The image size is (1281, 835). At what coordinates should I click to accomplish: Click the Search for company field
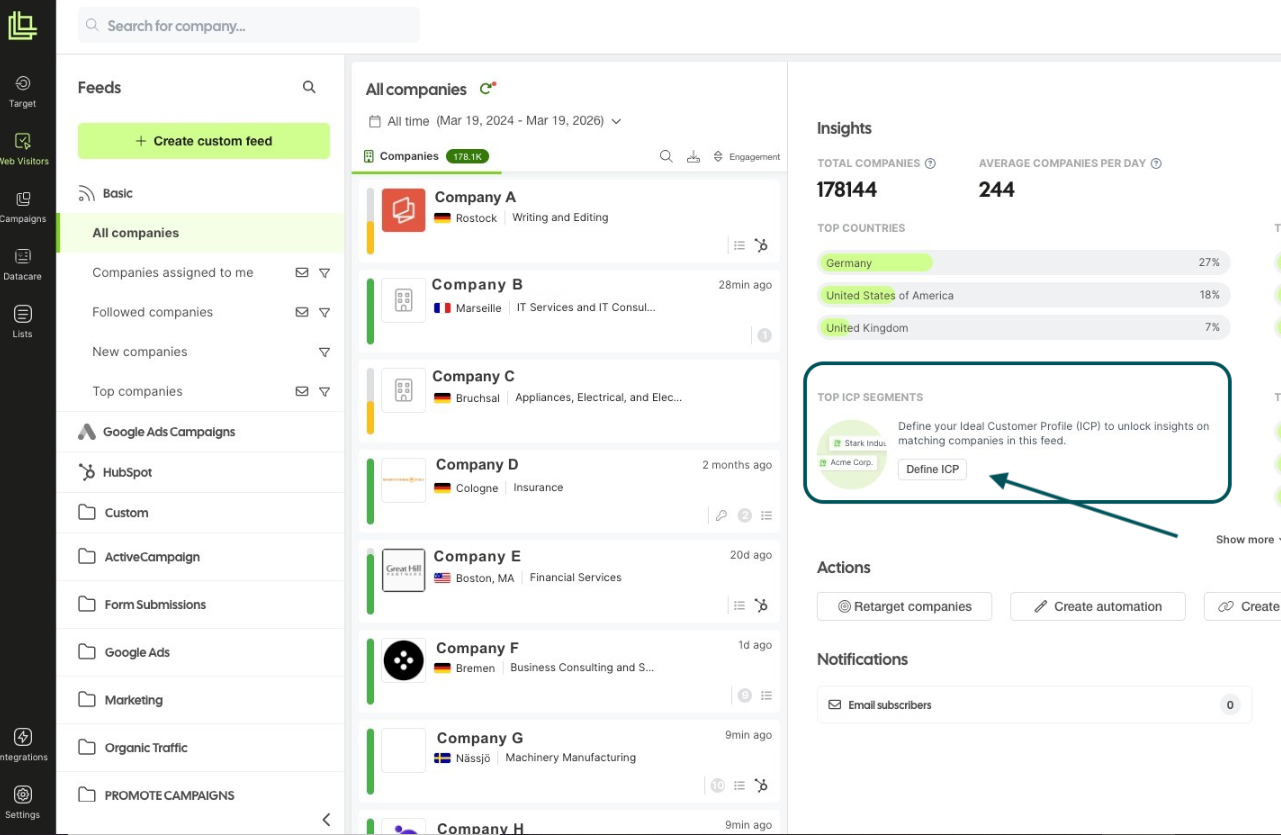coord(249,26)
